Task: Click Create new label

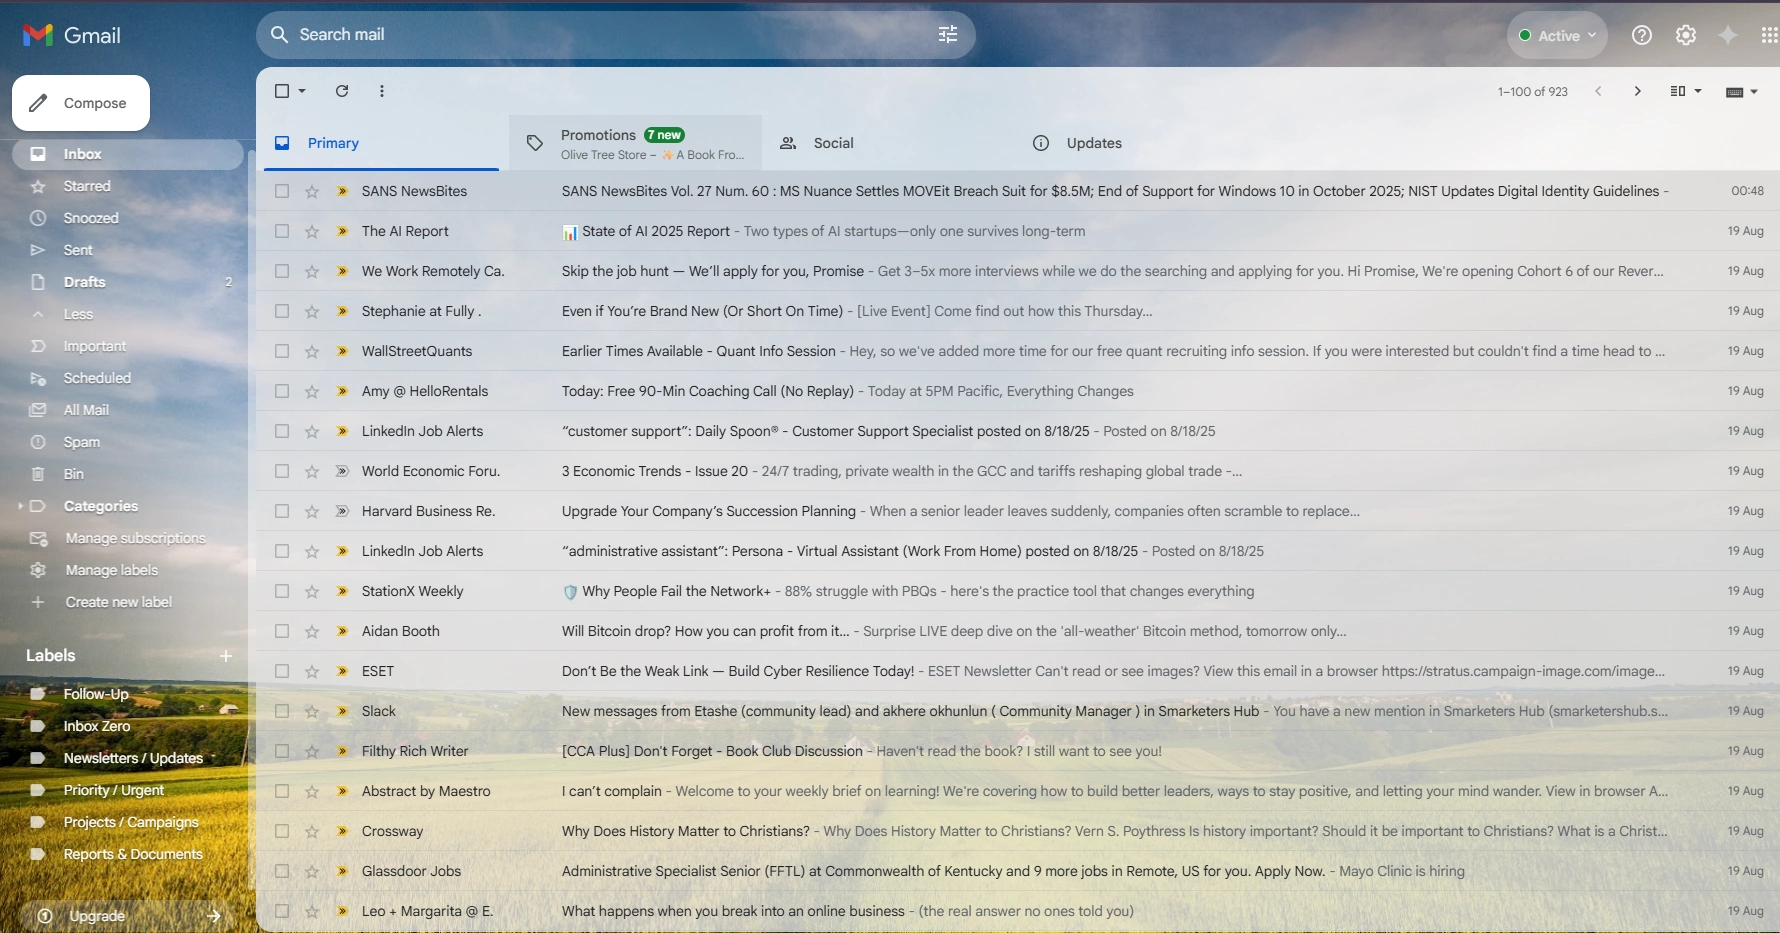Action: [118, 602]
